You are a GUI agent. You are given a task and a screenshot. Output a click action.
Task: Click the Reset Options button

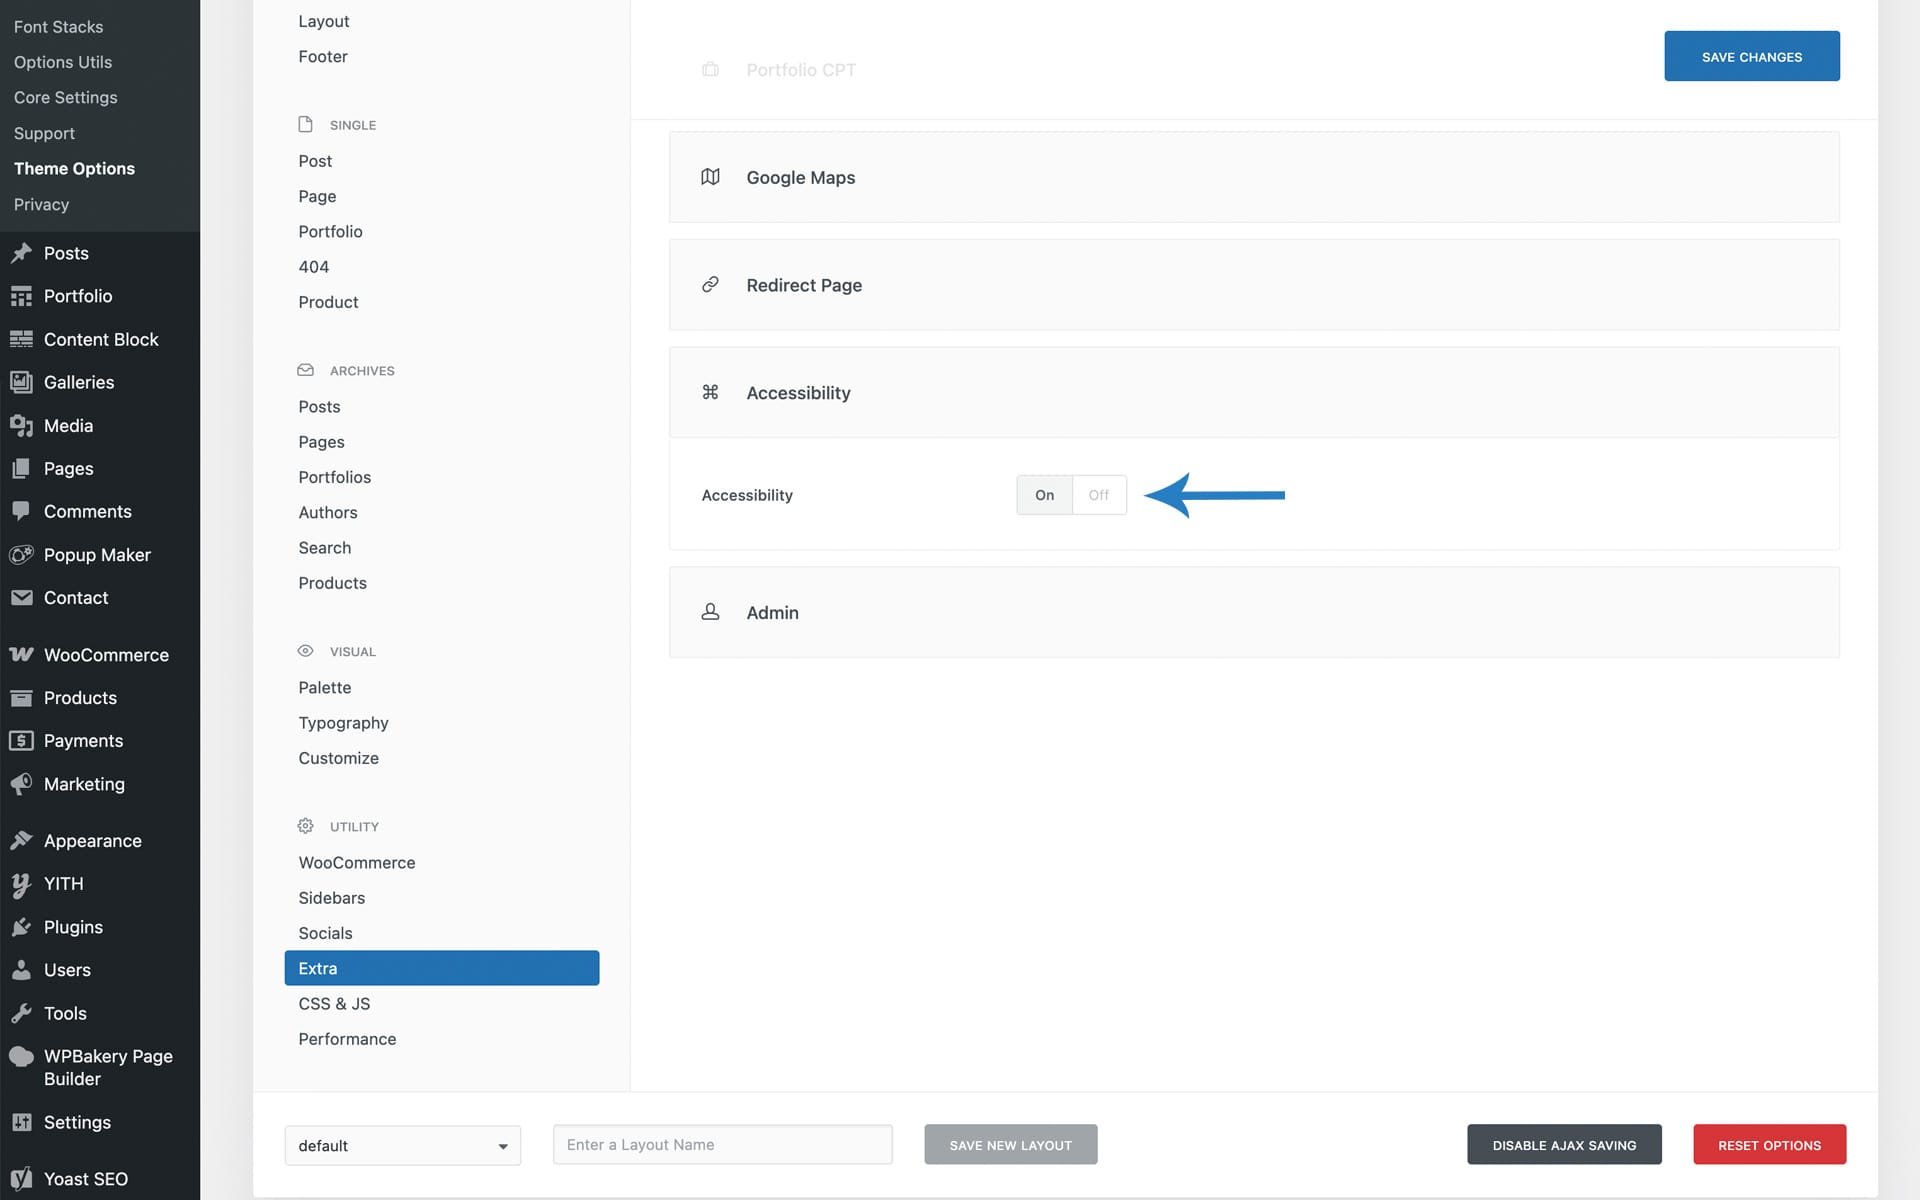(x=1769, y=1145)
